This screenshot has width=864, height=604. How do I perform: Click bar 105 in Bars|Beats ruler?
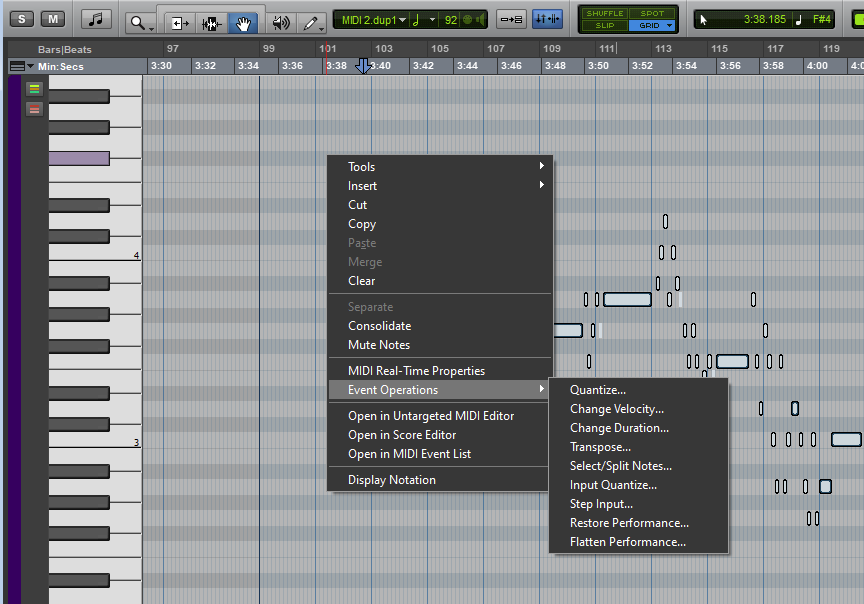click(x=440, y=48)
